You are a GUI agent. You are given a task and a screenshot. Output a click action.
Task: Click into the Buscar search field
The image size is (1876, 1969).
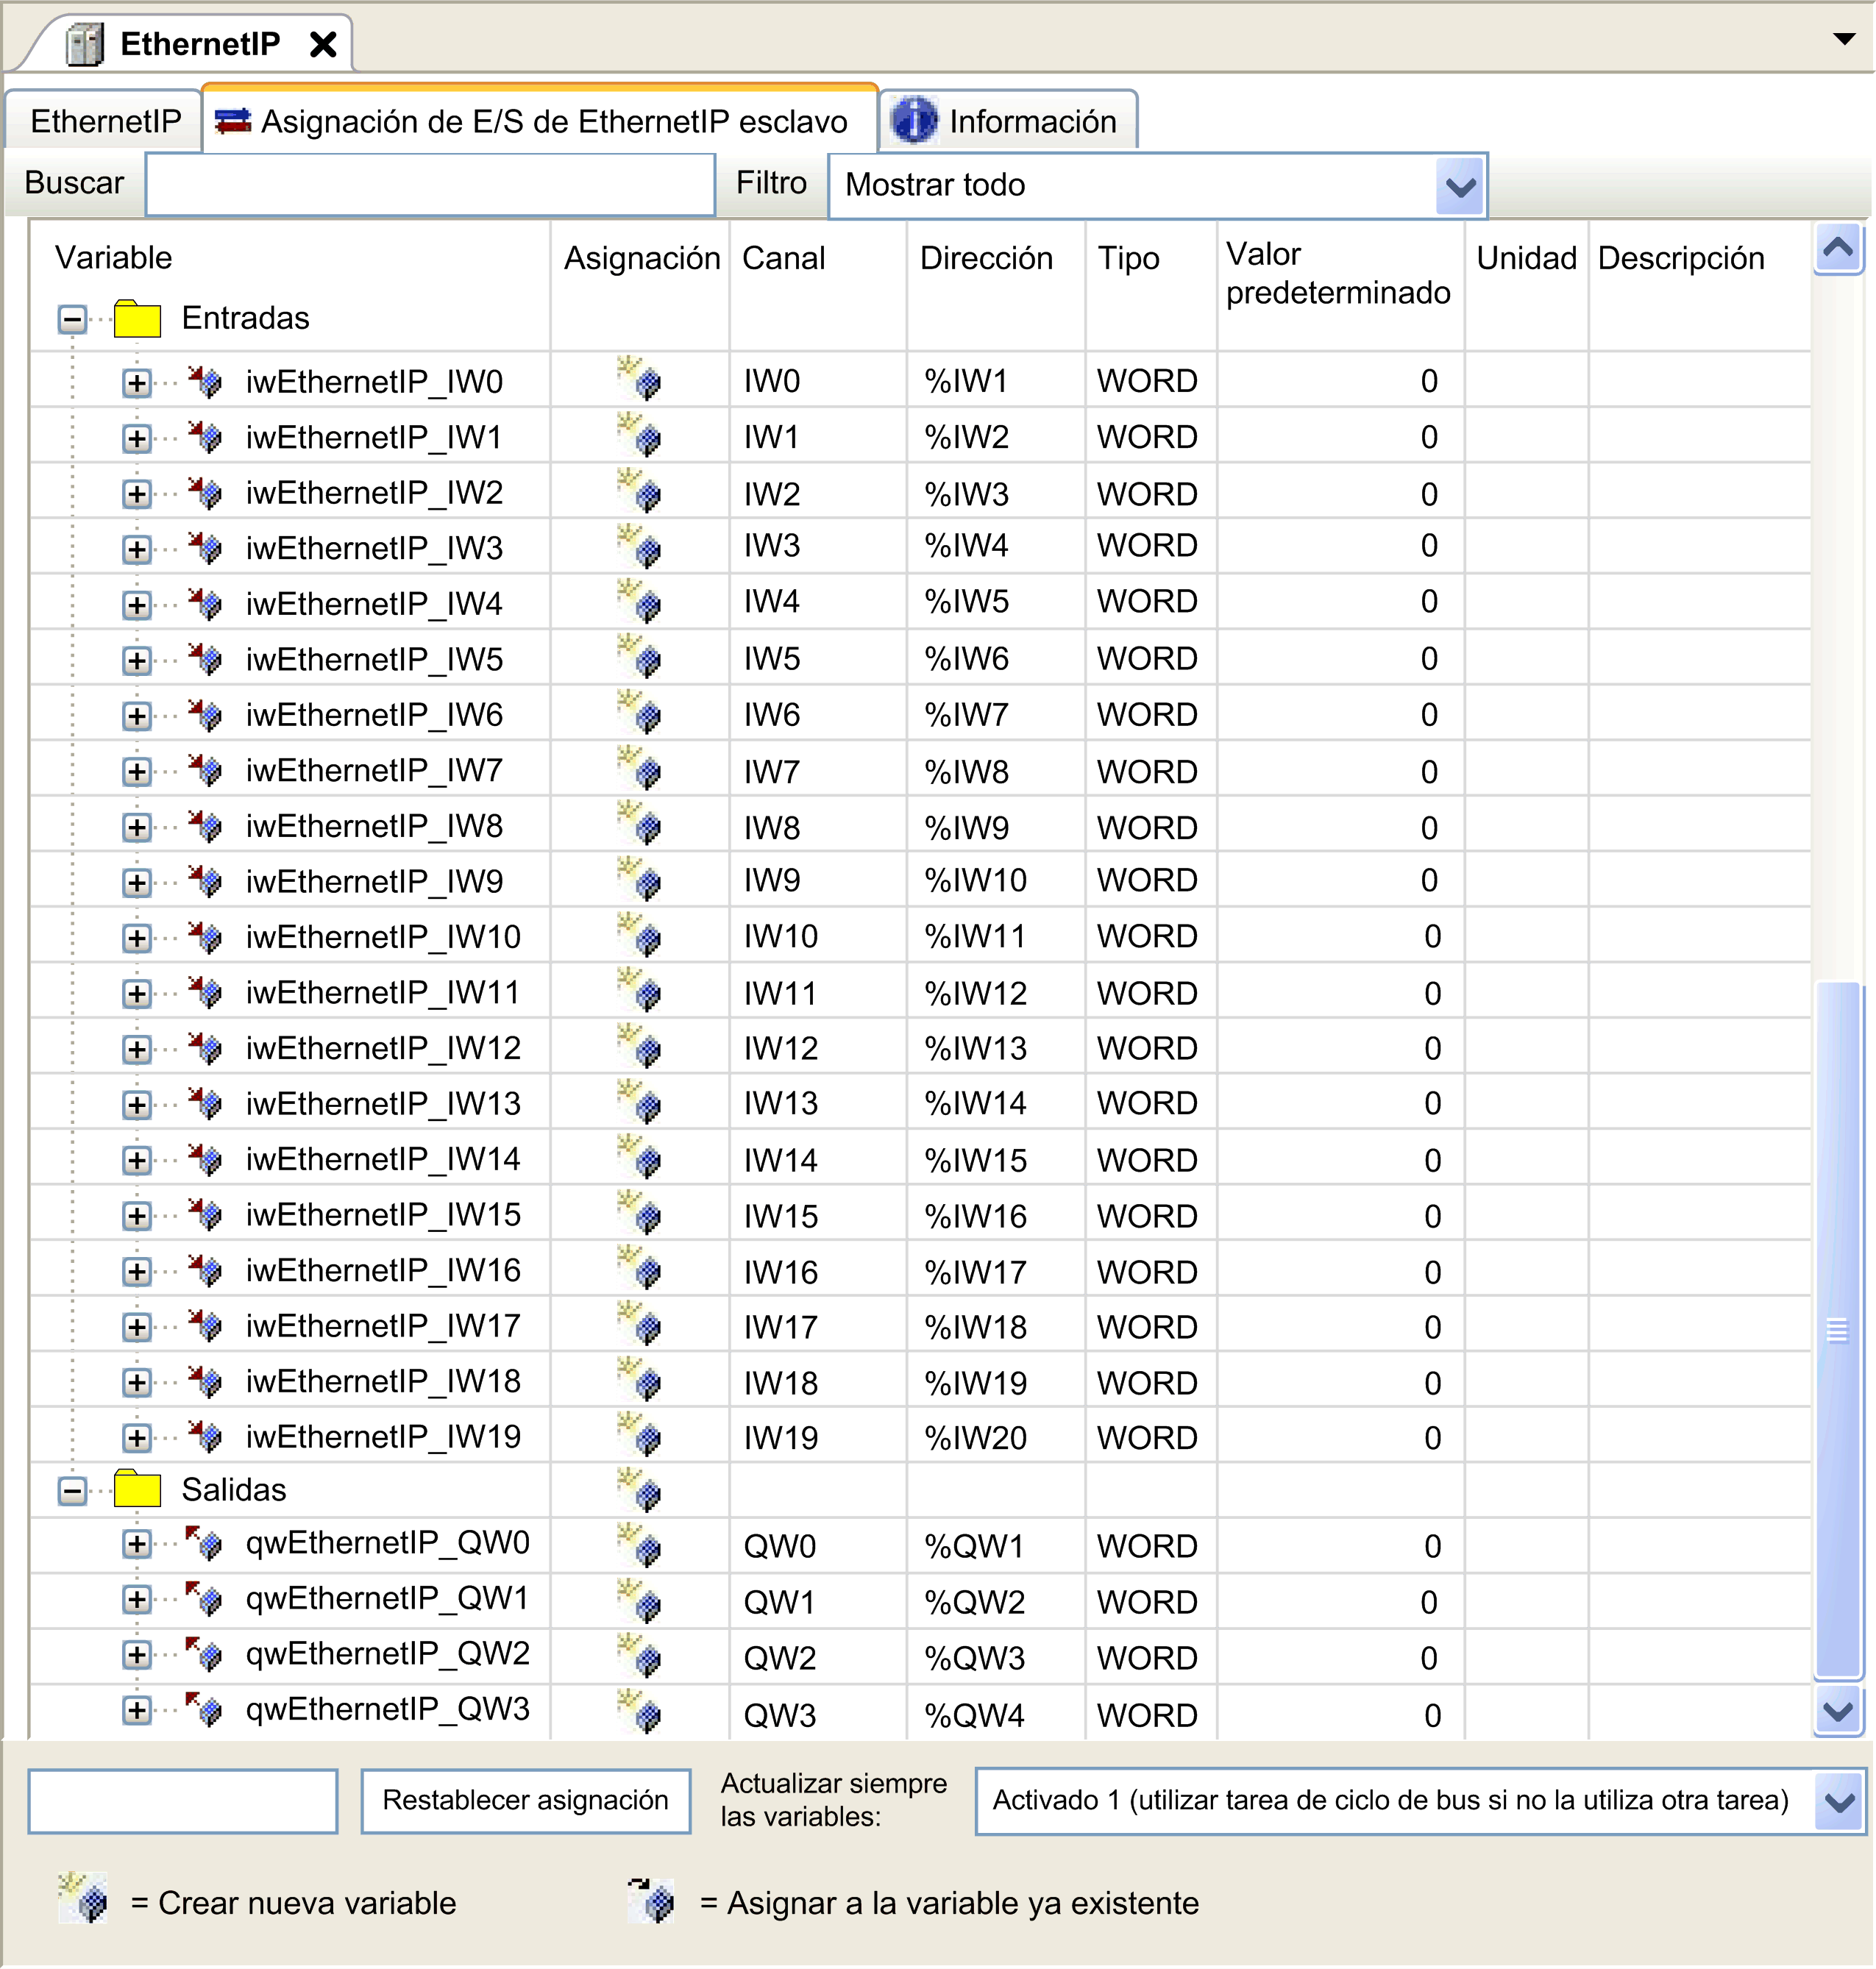click(430, 185)
